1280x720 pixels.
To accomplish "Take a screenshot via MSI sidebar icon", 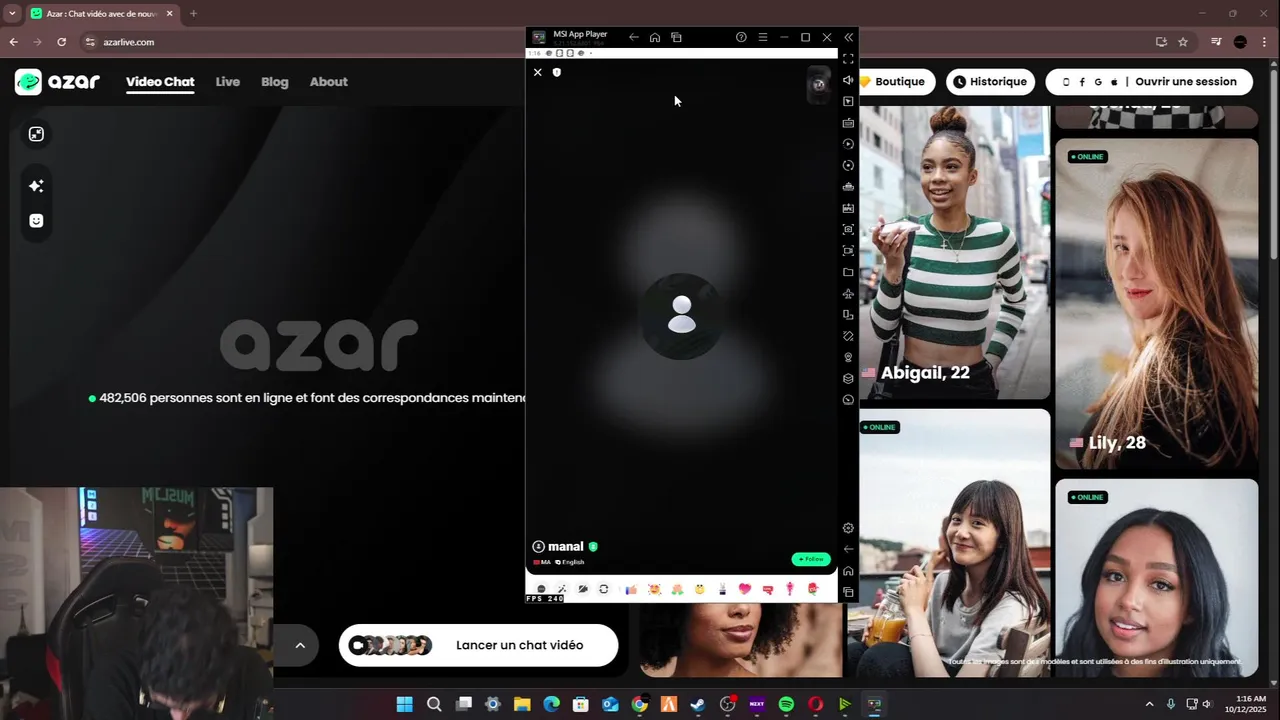I will [849, 229].
